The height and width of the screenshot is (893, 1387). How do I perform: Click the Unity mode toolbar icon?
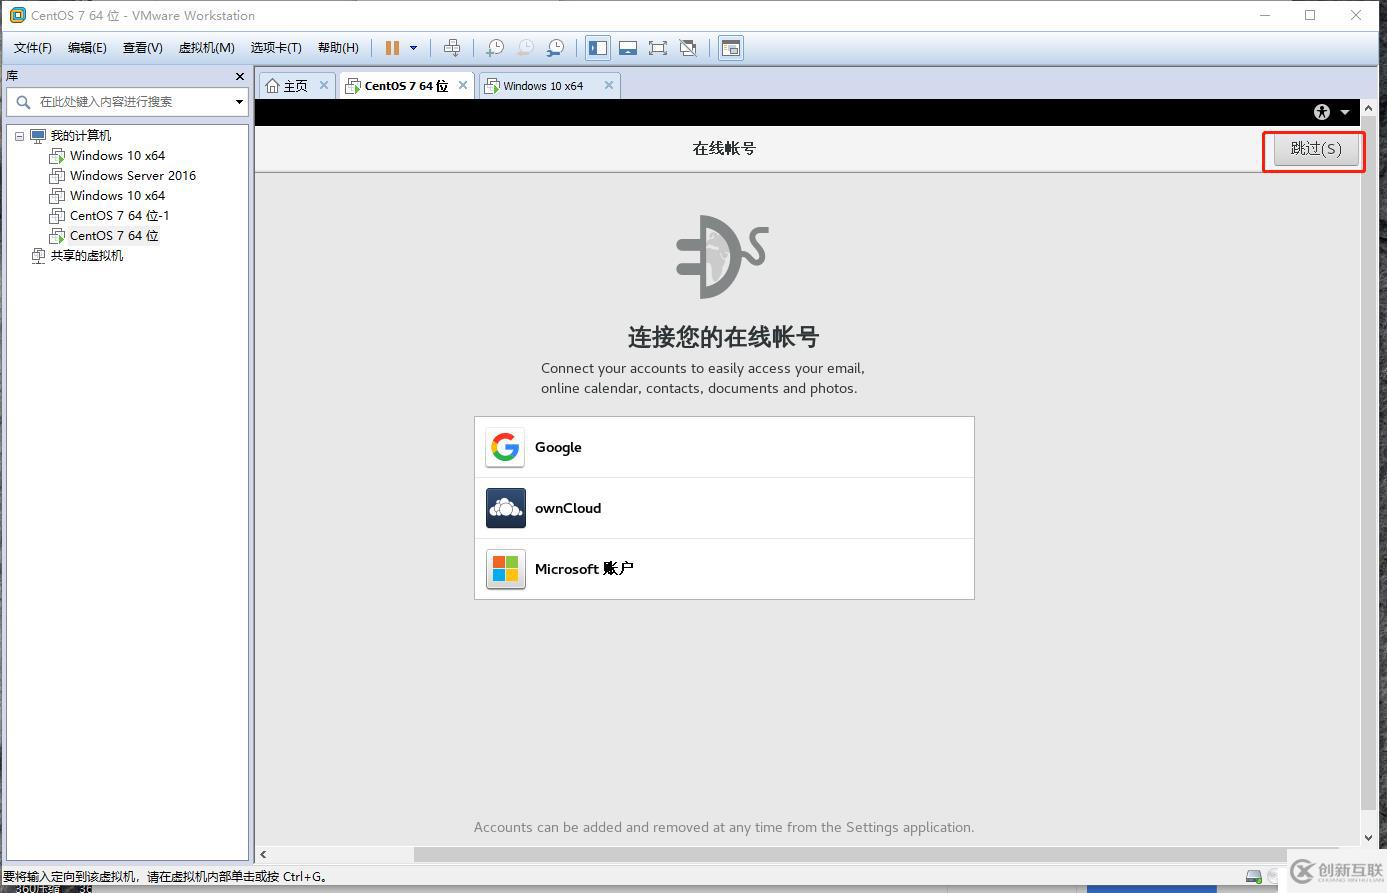point(688,48)
